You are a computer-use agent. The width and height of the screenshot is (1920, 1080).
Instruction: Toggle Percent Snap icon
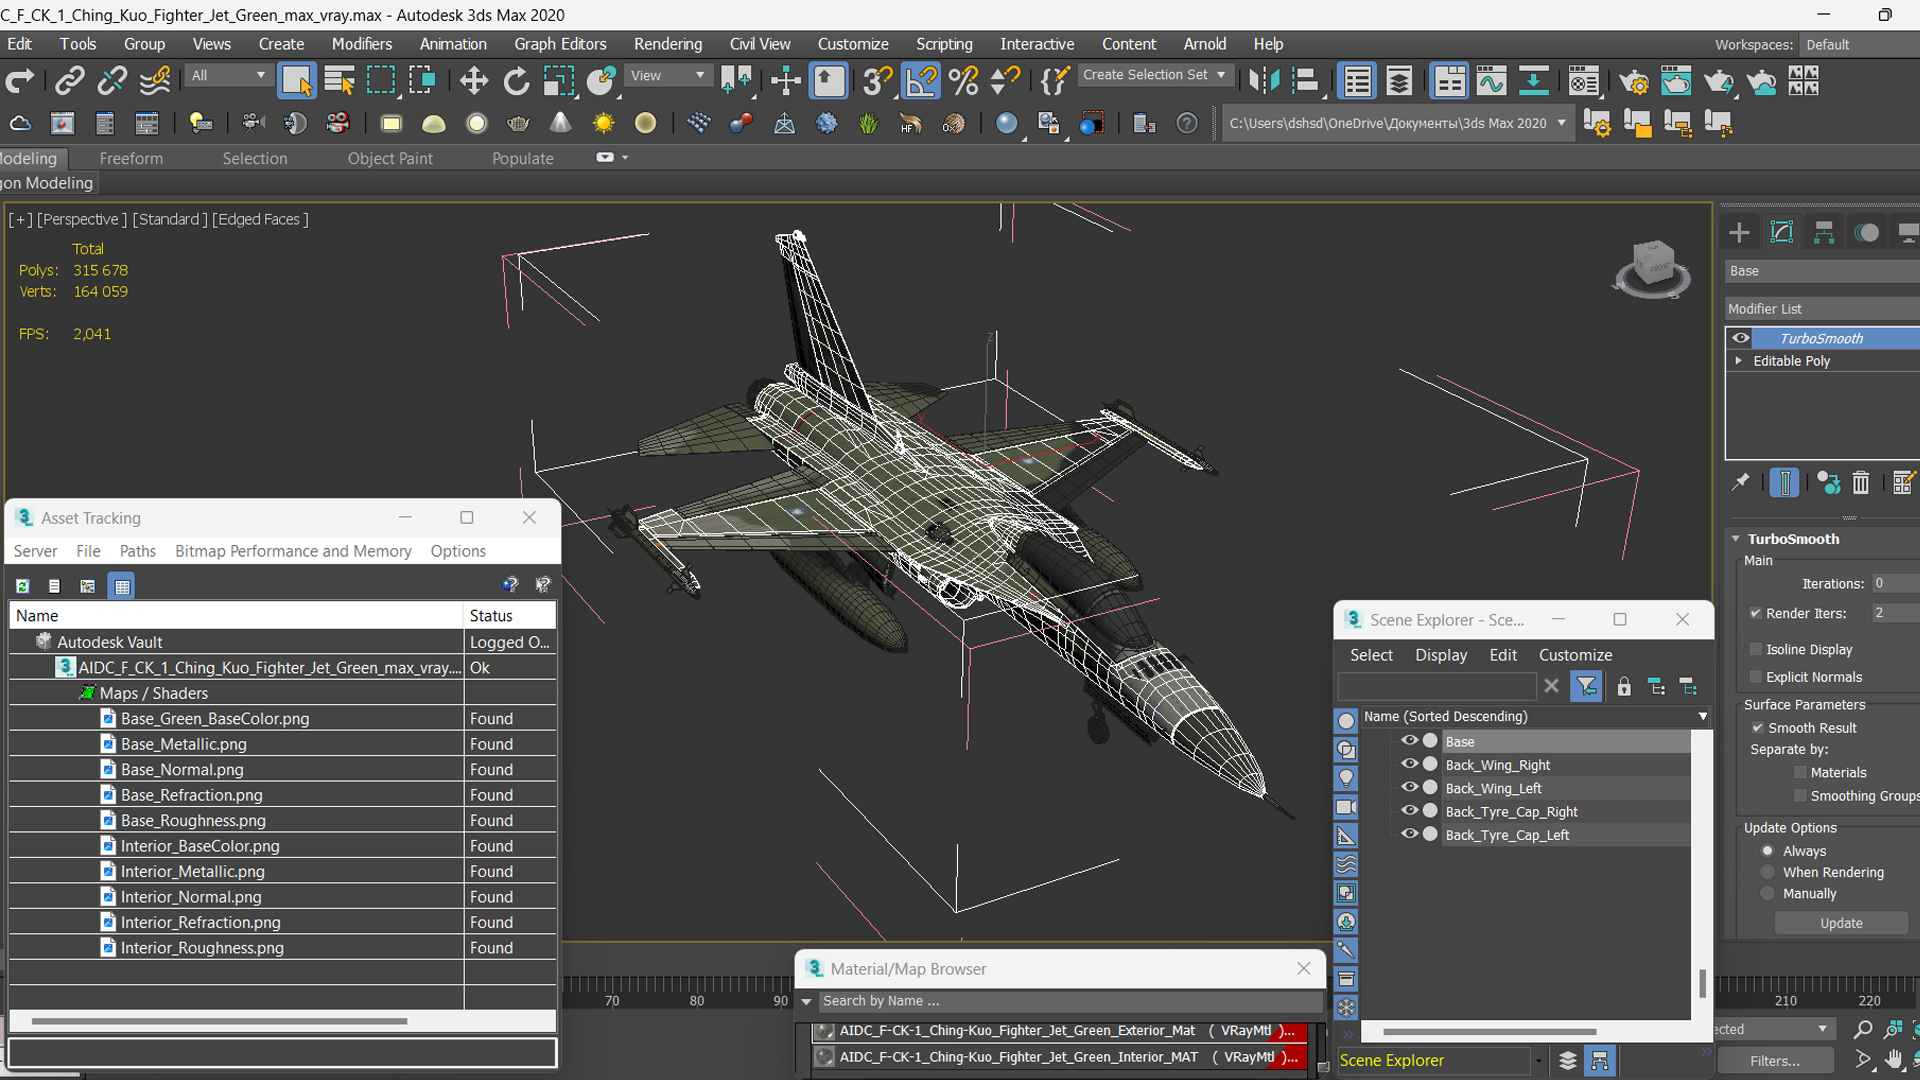click(x=963, y=80)
